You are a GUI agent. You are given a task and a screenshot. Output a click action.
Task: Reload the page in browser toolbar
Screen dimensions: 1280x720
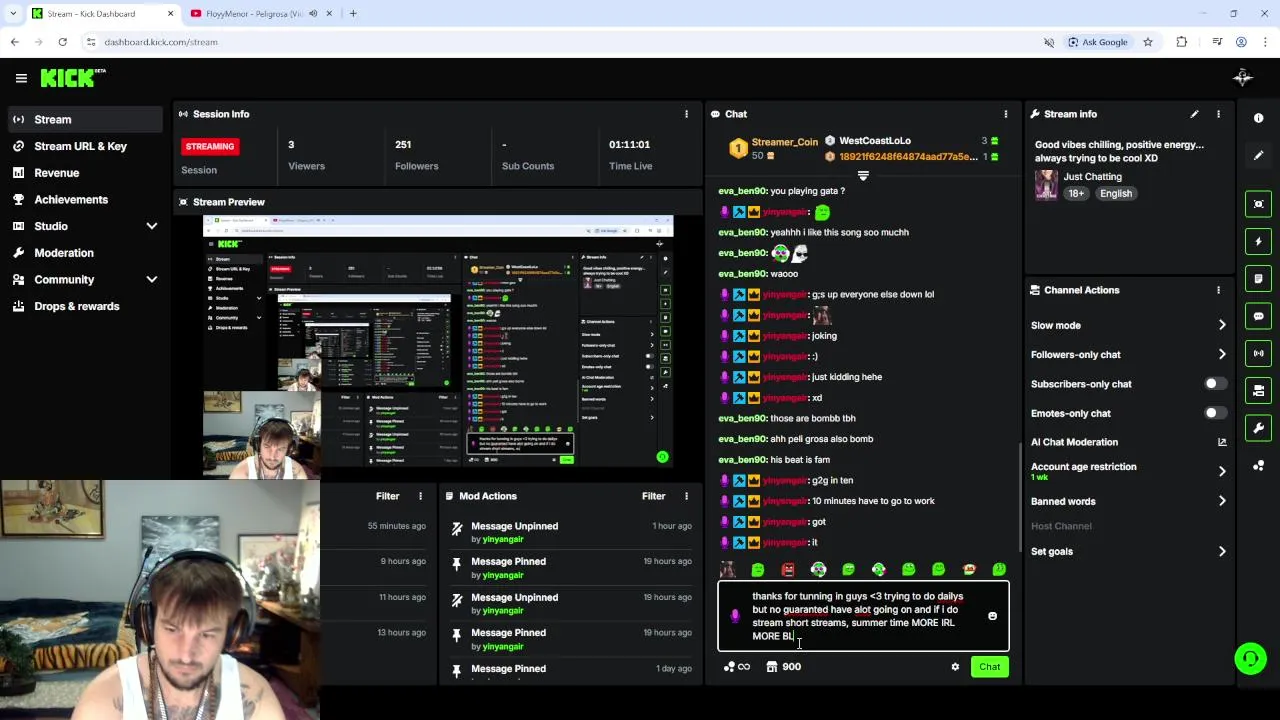[x=62, y=42]
